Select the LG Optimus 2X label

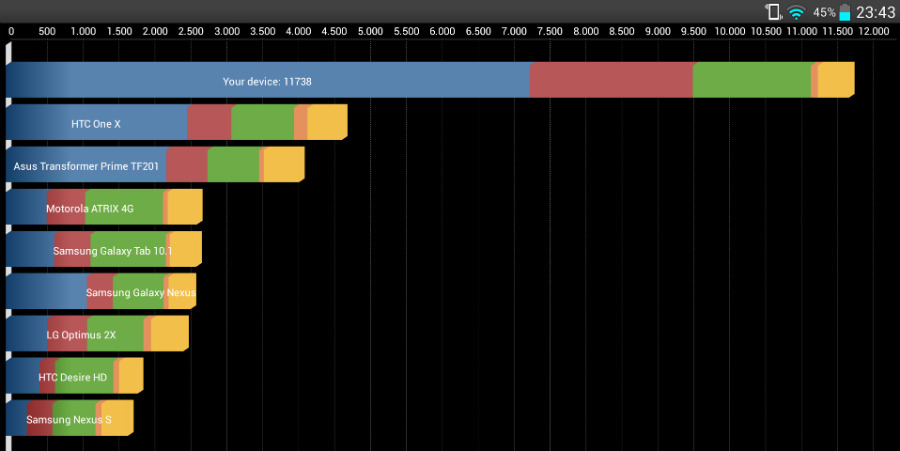pos(81,335)
